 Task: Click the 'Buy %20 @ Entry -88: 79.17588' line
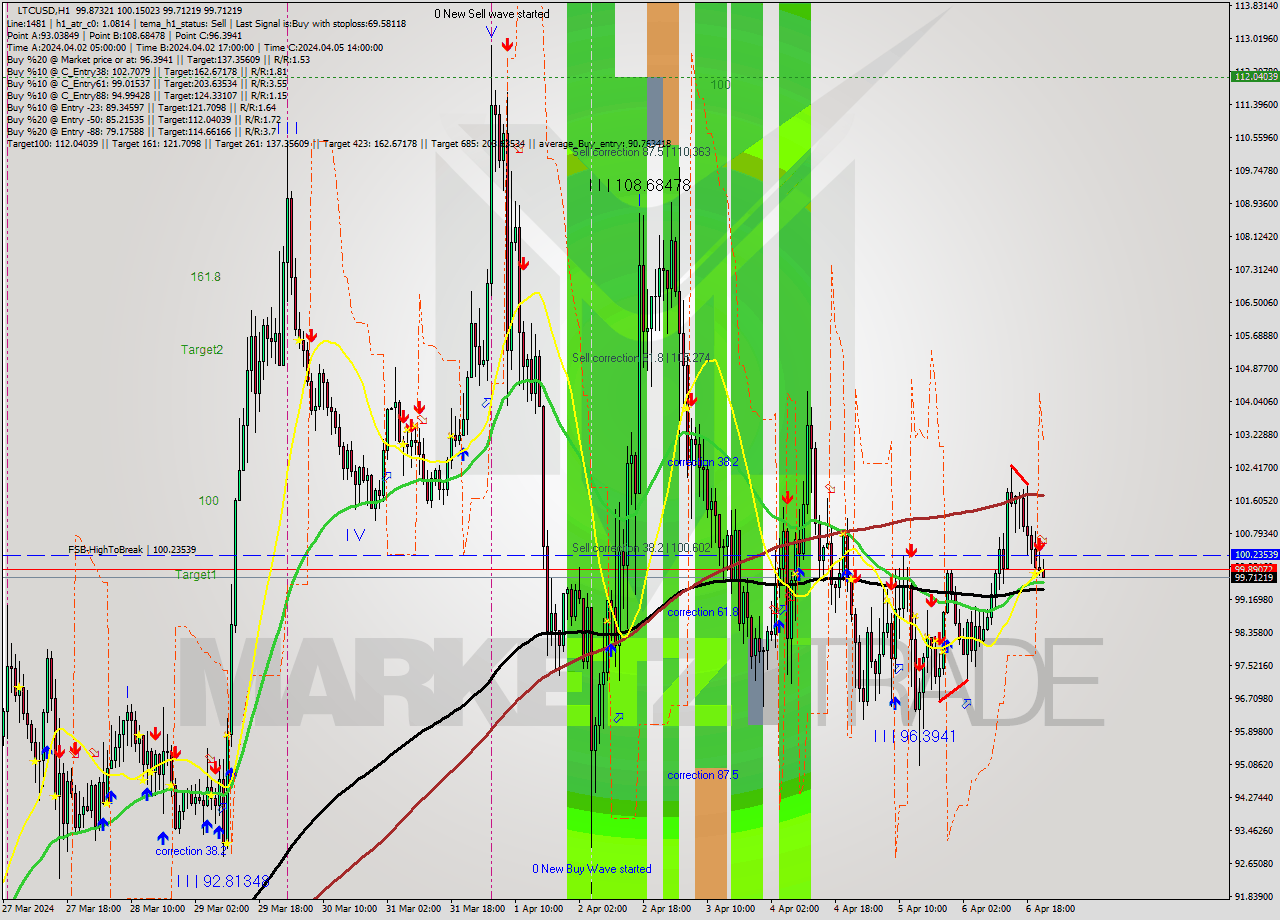click(x=139, y=131)
